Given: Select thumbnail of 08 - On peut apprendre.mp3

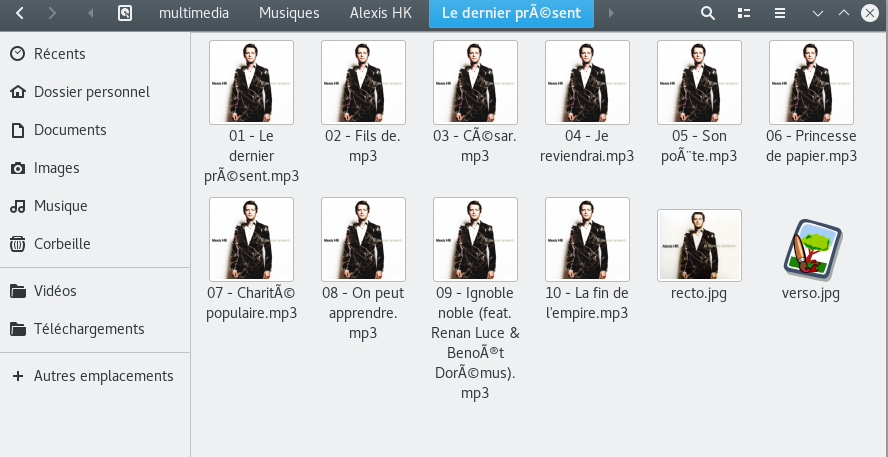Looking at the screenshot, I should [x=364, y=239].
